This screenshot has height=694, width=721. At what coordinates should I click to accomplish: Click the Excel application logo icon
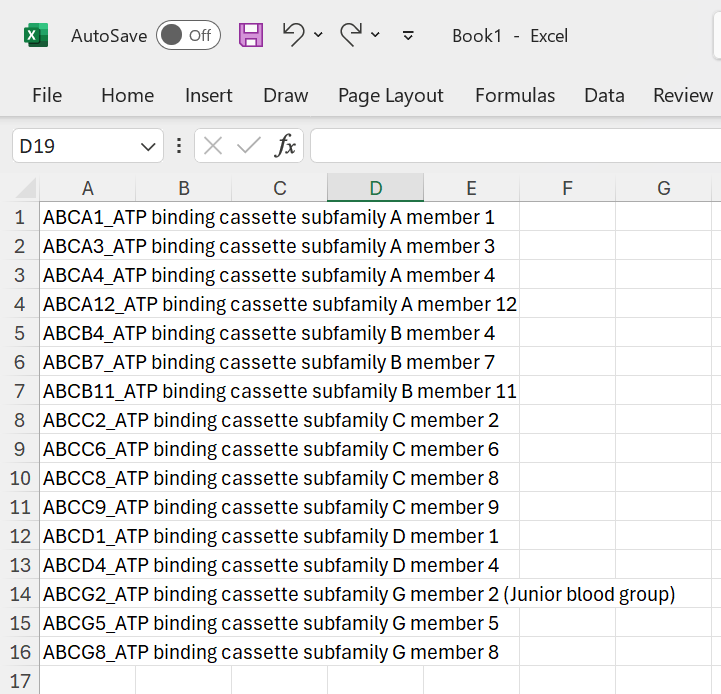(36, 35)
